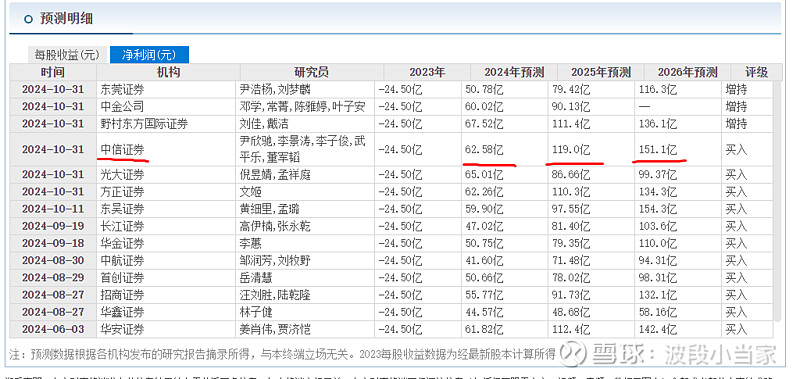Click researcher 李蕙

click(251, 243)
